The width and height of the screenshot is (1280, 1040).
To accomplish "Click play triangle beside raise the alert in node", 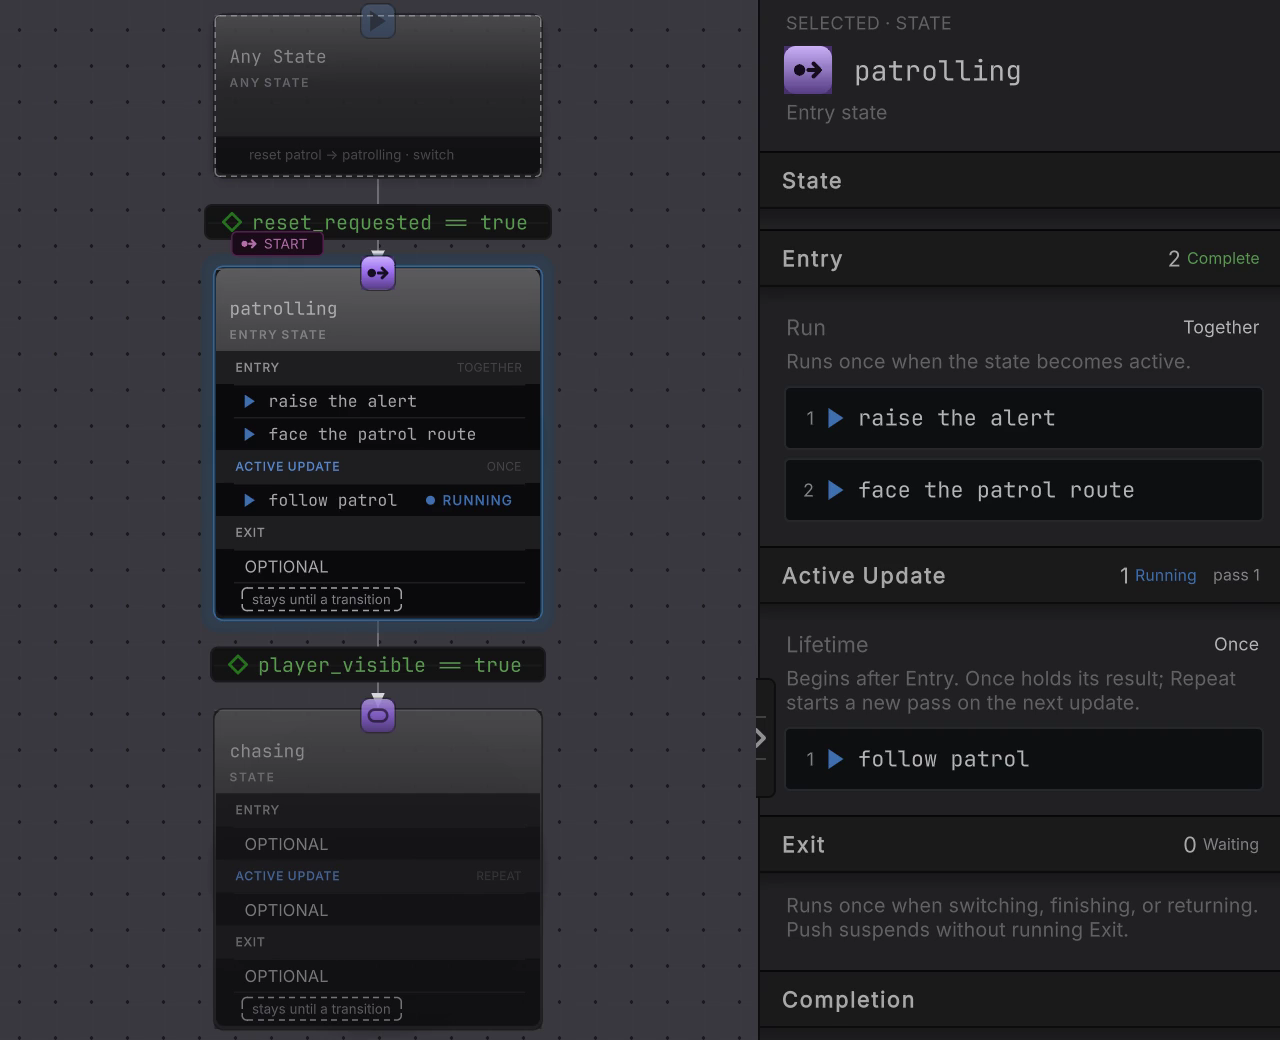I will pos(250,401).
